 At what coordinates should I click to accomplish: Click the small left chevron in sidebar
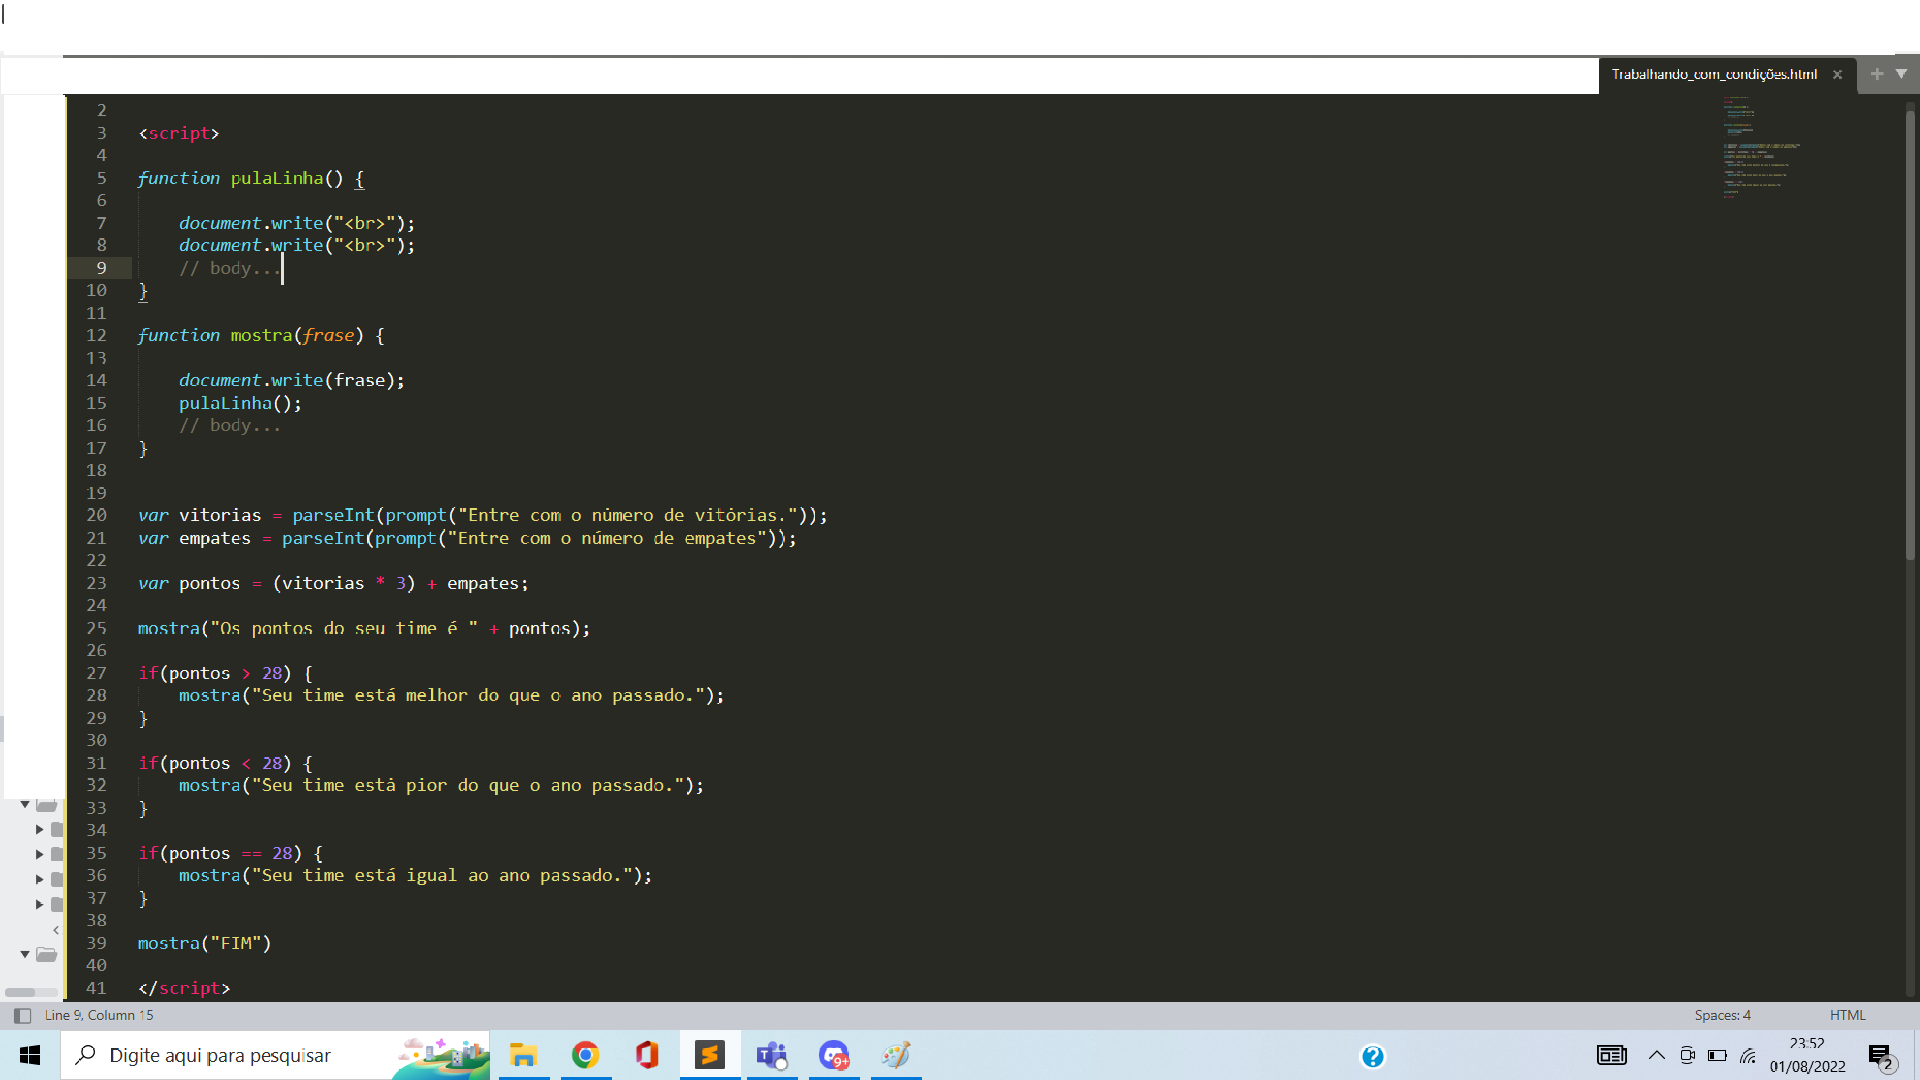point(56,930)
